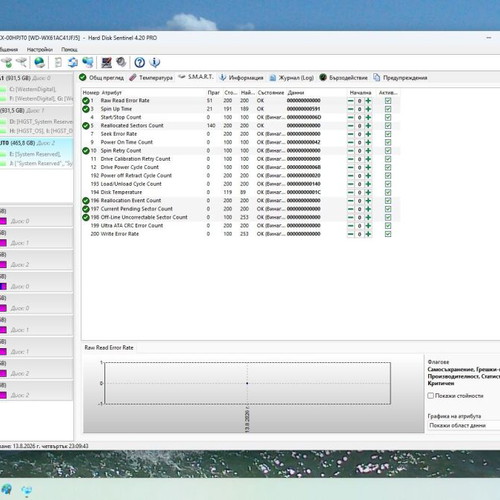Toggle active checkbox for Write Error Rate
The width and height of the screenshot is (500, 500).
(388, 234)
